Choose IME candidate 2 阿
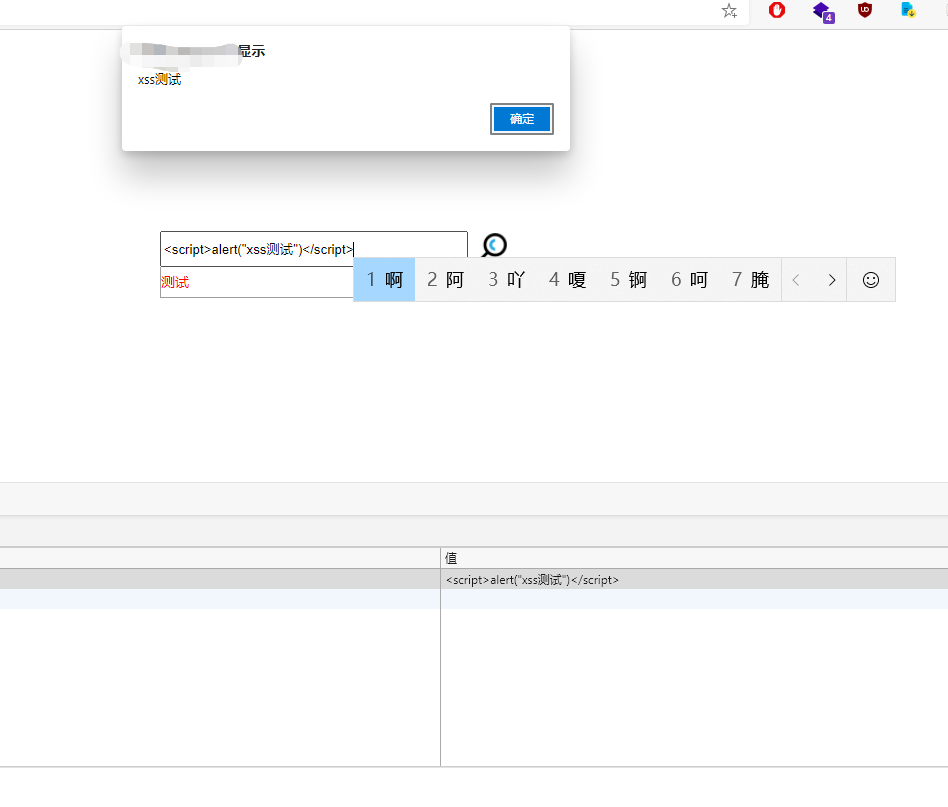Viewport: 948px width, 807px height. click(x=445, y=280)
